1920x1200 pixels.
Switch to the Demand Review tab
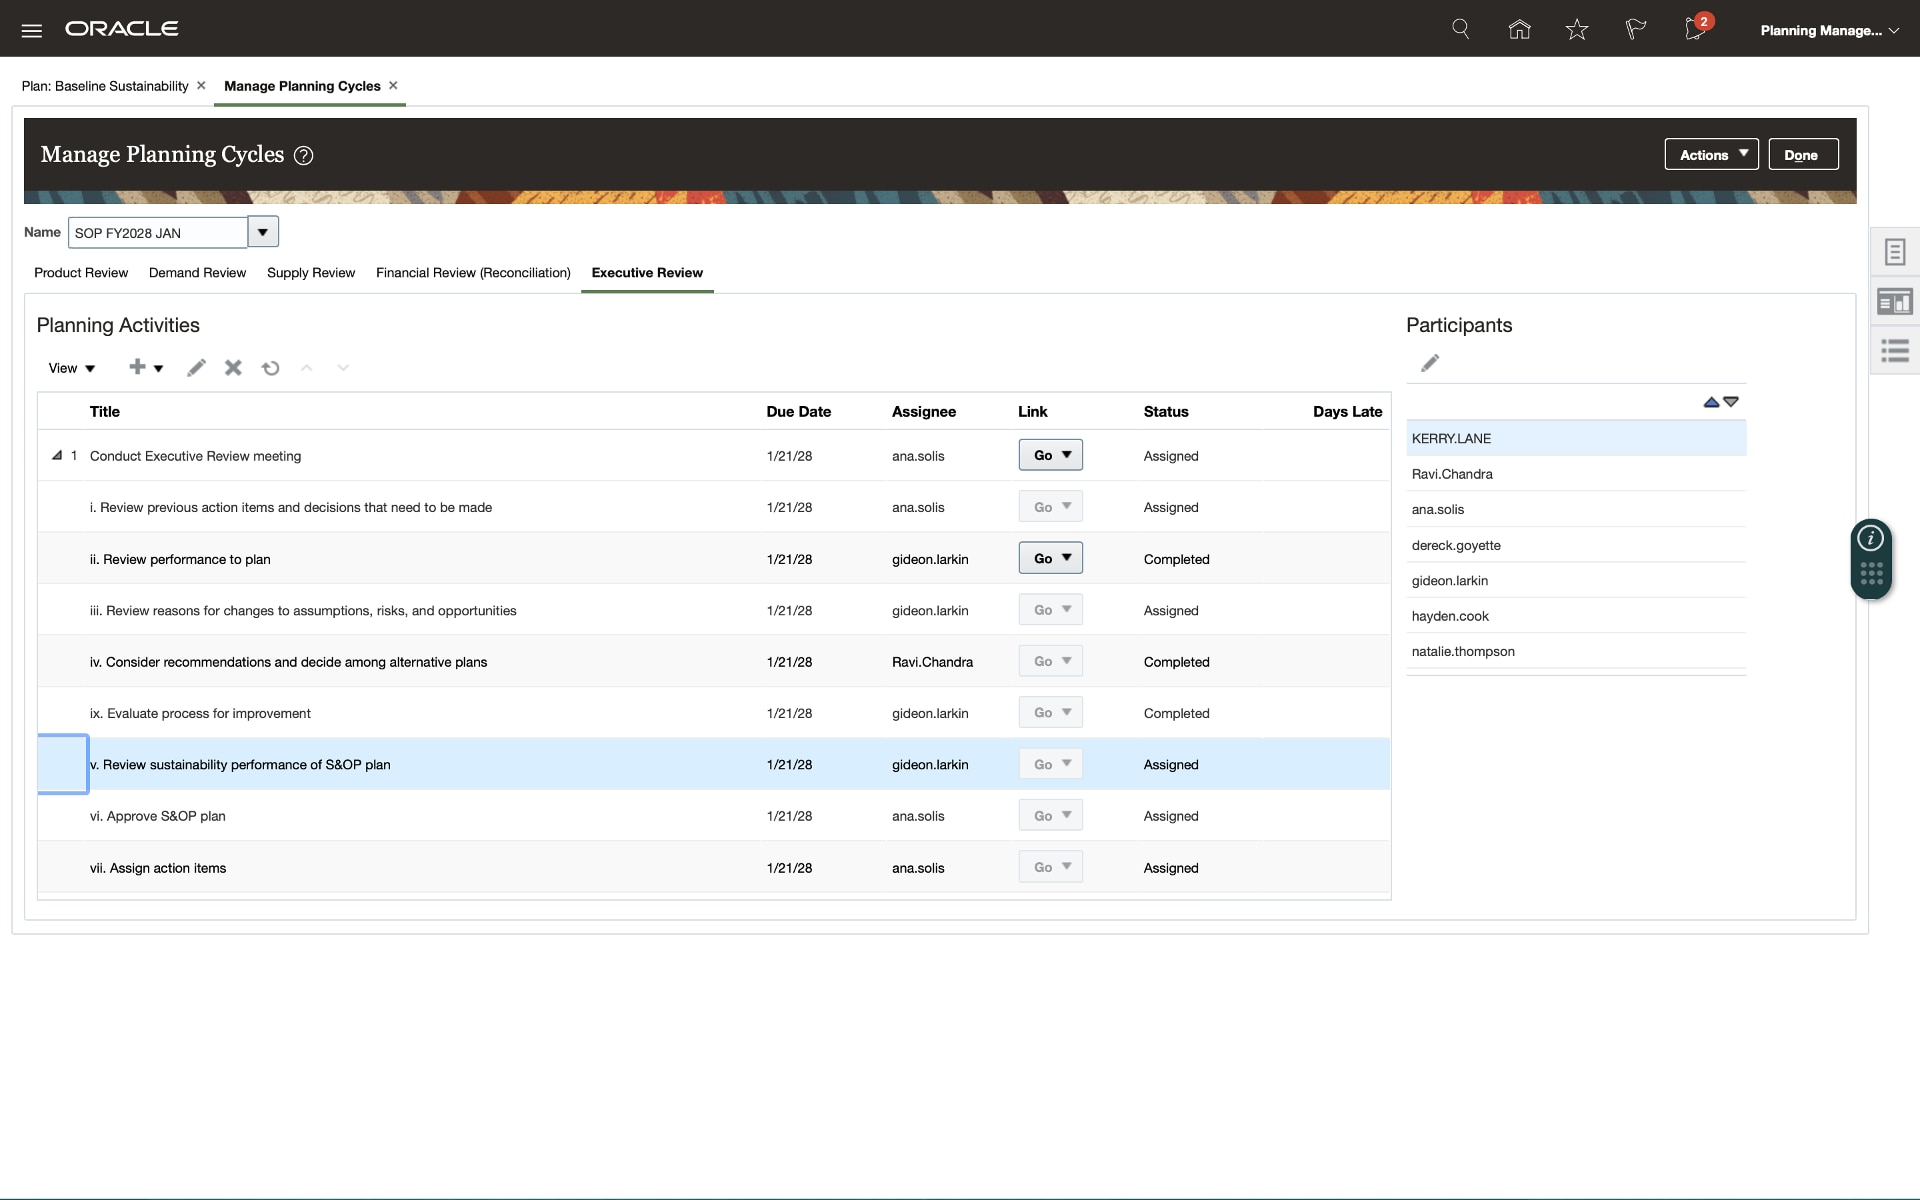click(x=197, y=273)
